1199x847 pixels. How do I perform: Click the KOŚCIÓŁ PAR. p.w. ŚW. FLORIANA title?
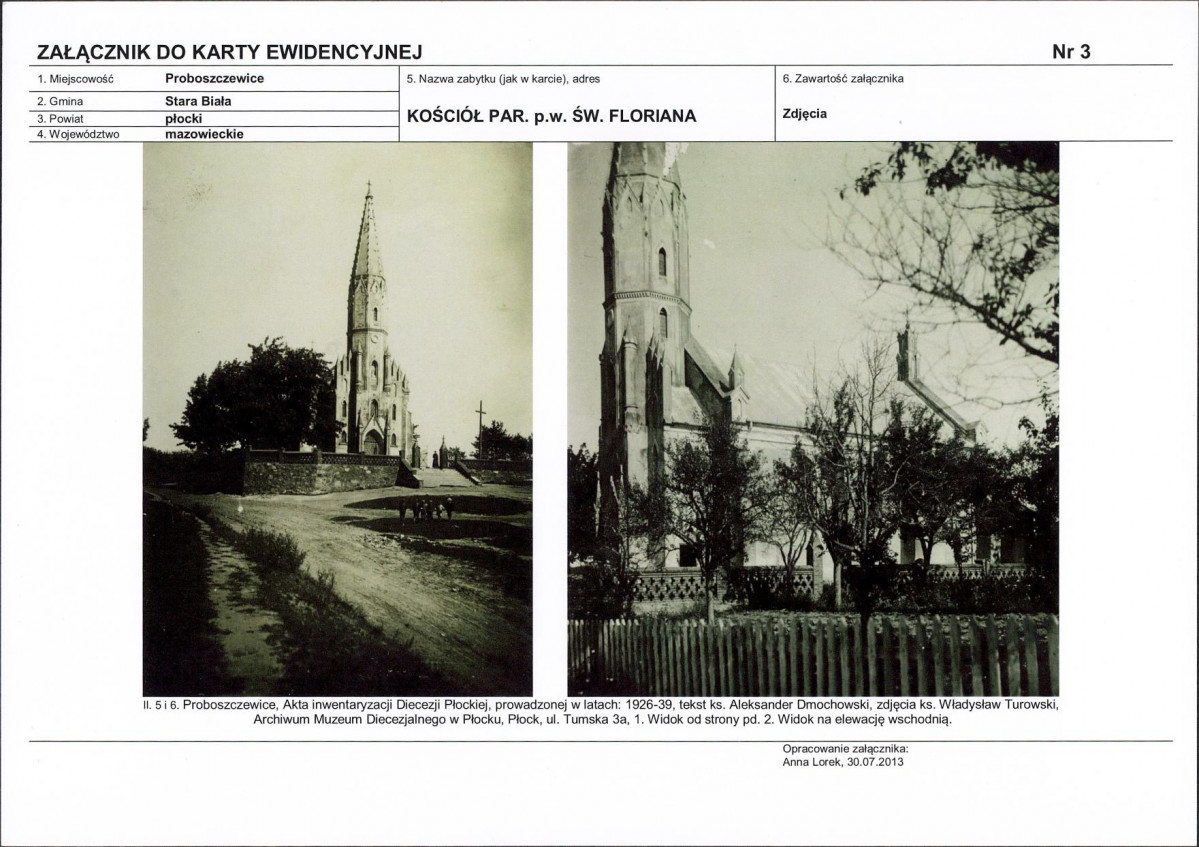[551, 116]
